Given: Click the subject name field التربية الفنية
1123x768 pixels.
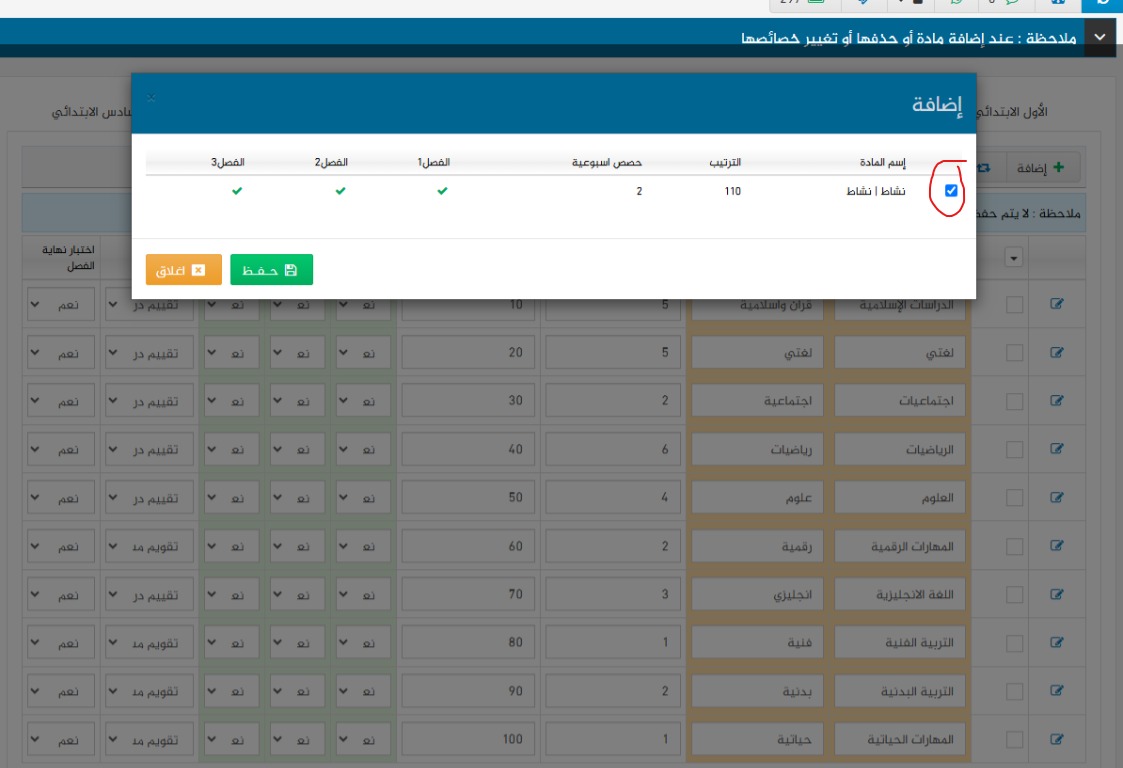Looking at the screenshot, I should 900,643.
